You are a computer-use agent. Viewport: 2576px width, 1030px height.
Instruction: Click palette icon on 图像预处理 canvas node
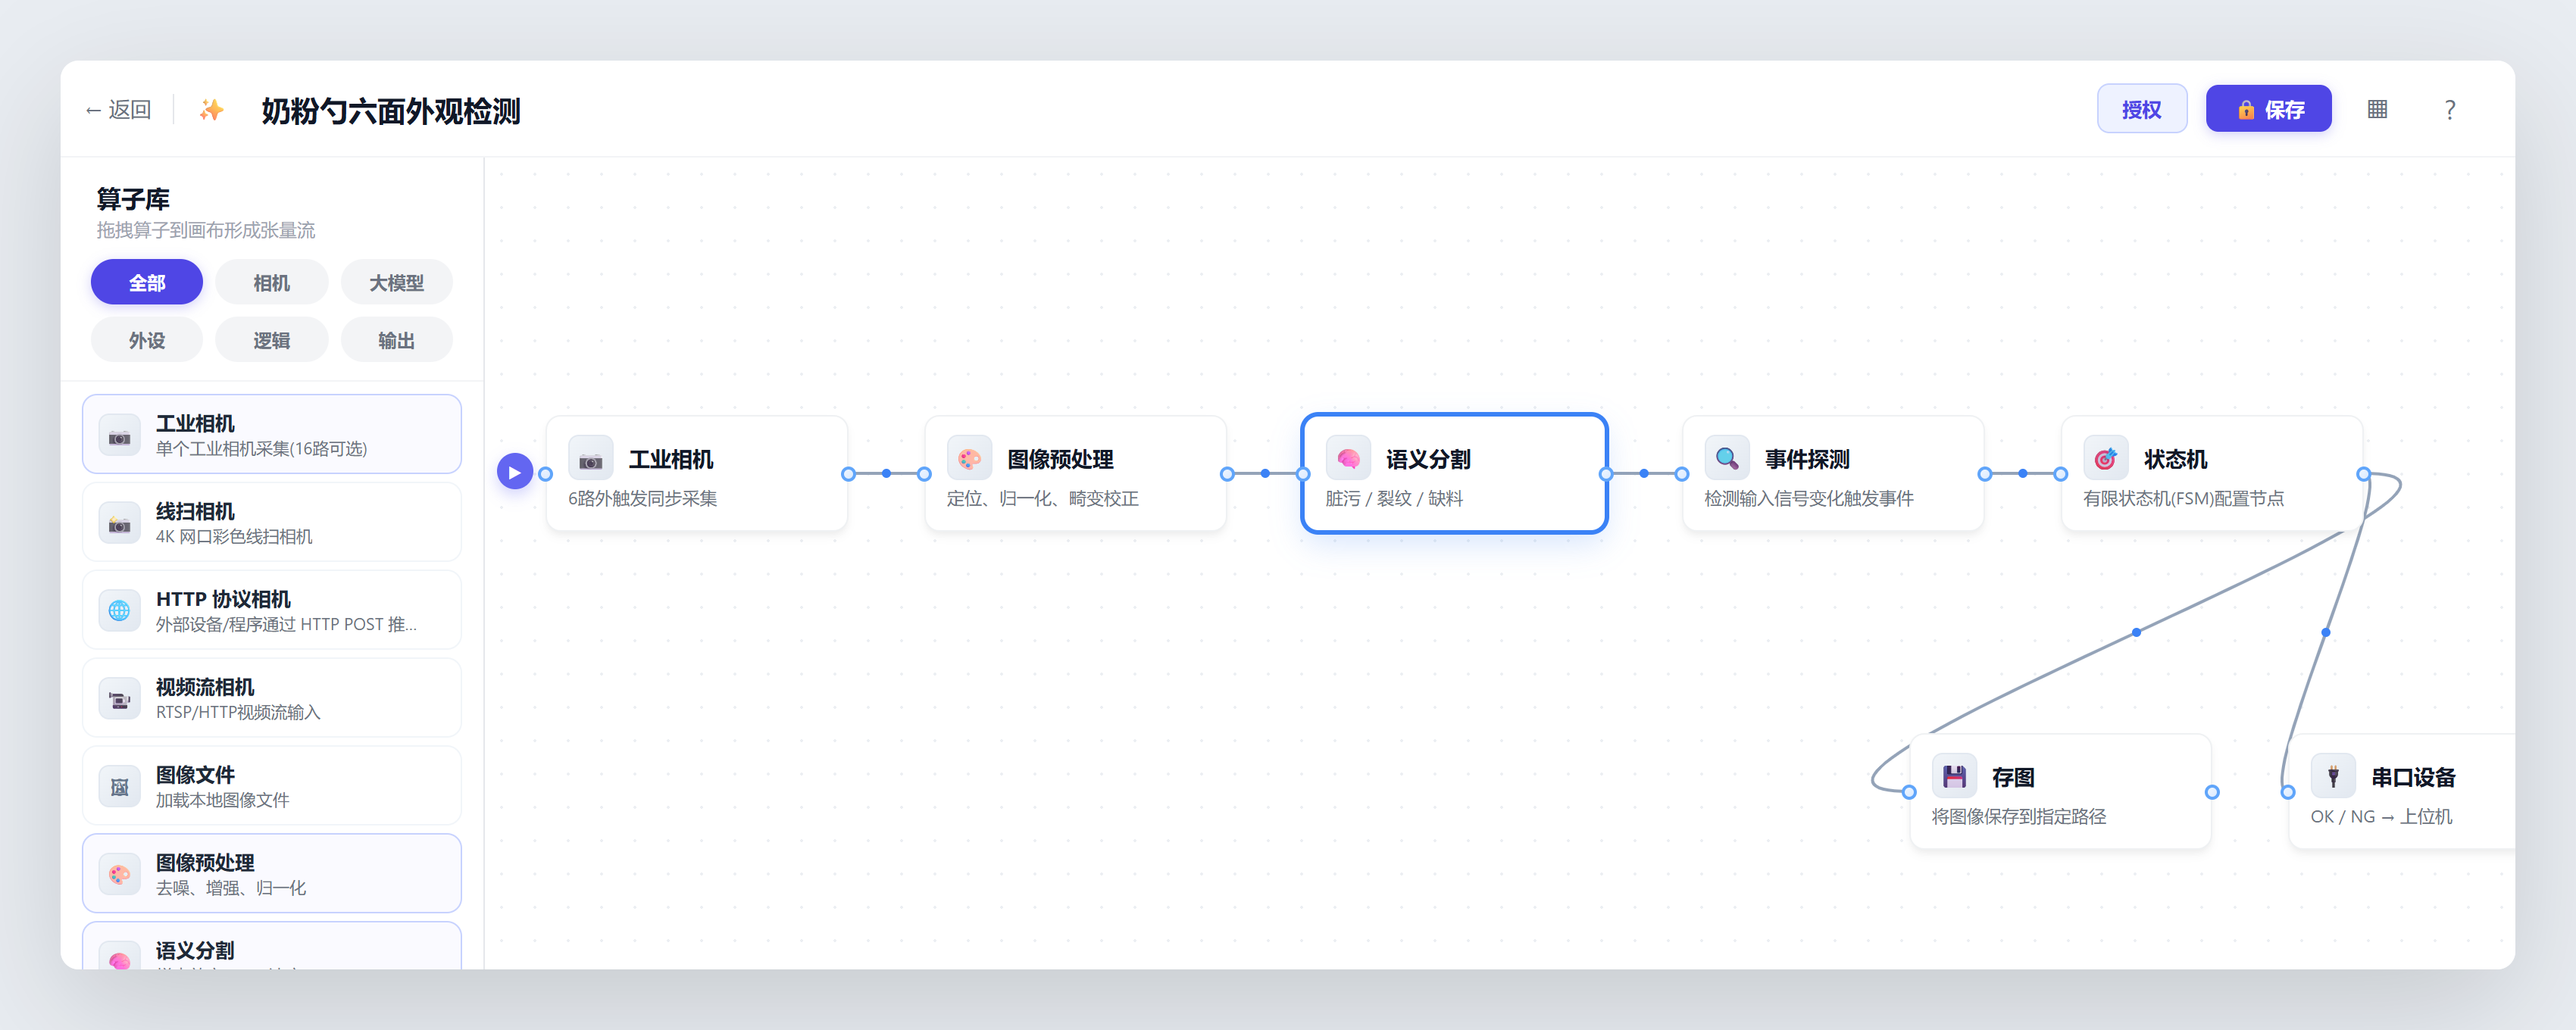tap(969, 459)
